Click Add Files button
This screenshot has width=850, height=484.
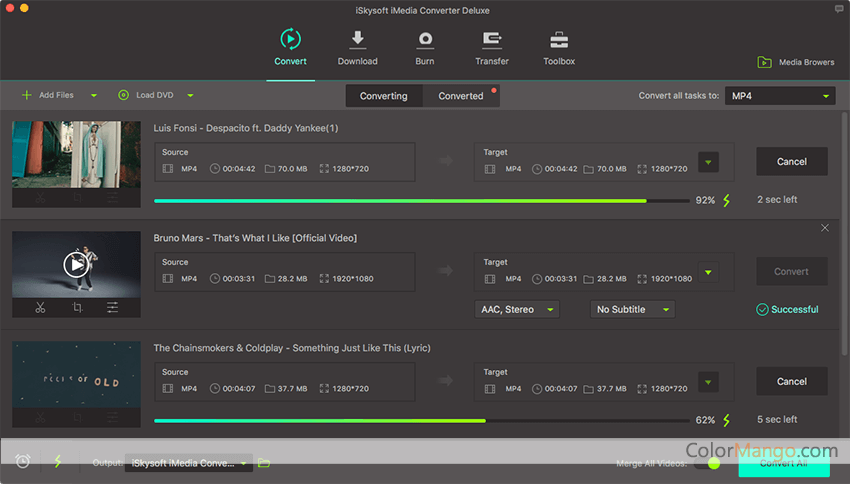click(48, 96)
